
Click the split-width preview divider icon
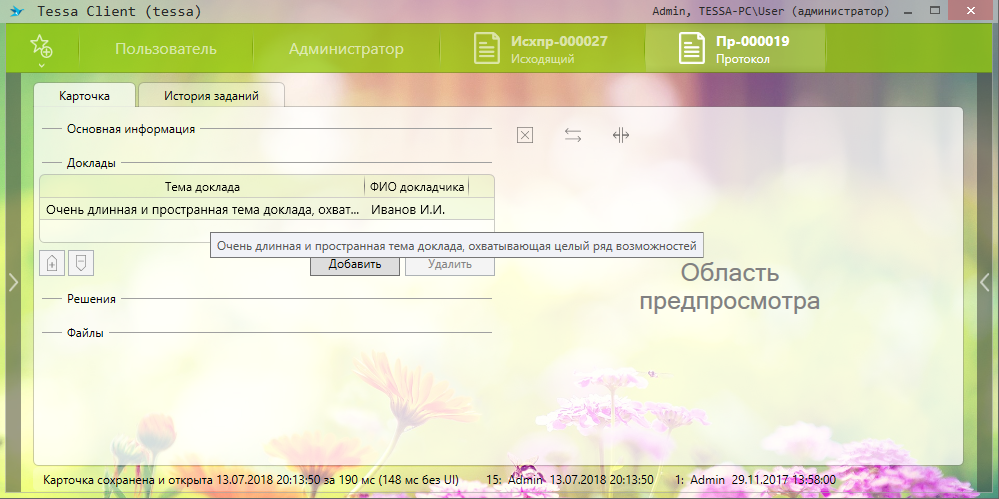[621, 135]
